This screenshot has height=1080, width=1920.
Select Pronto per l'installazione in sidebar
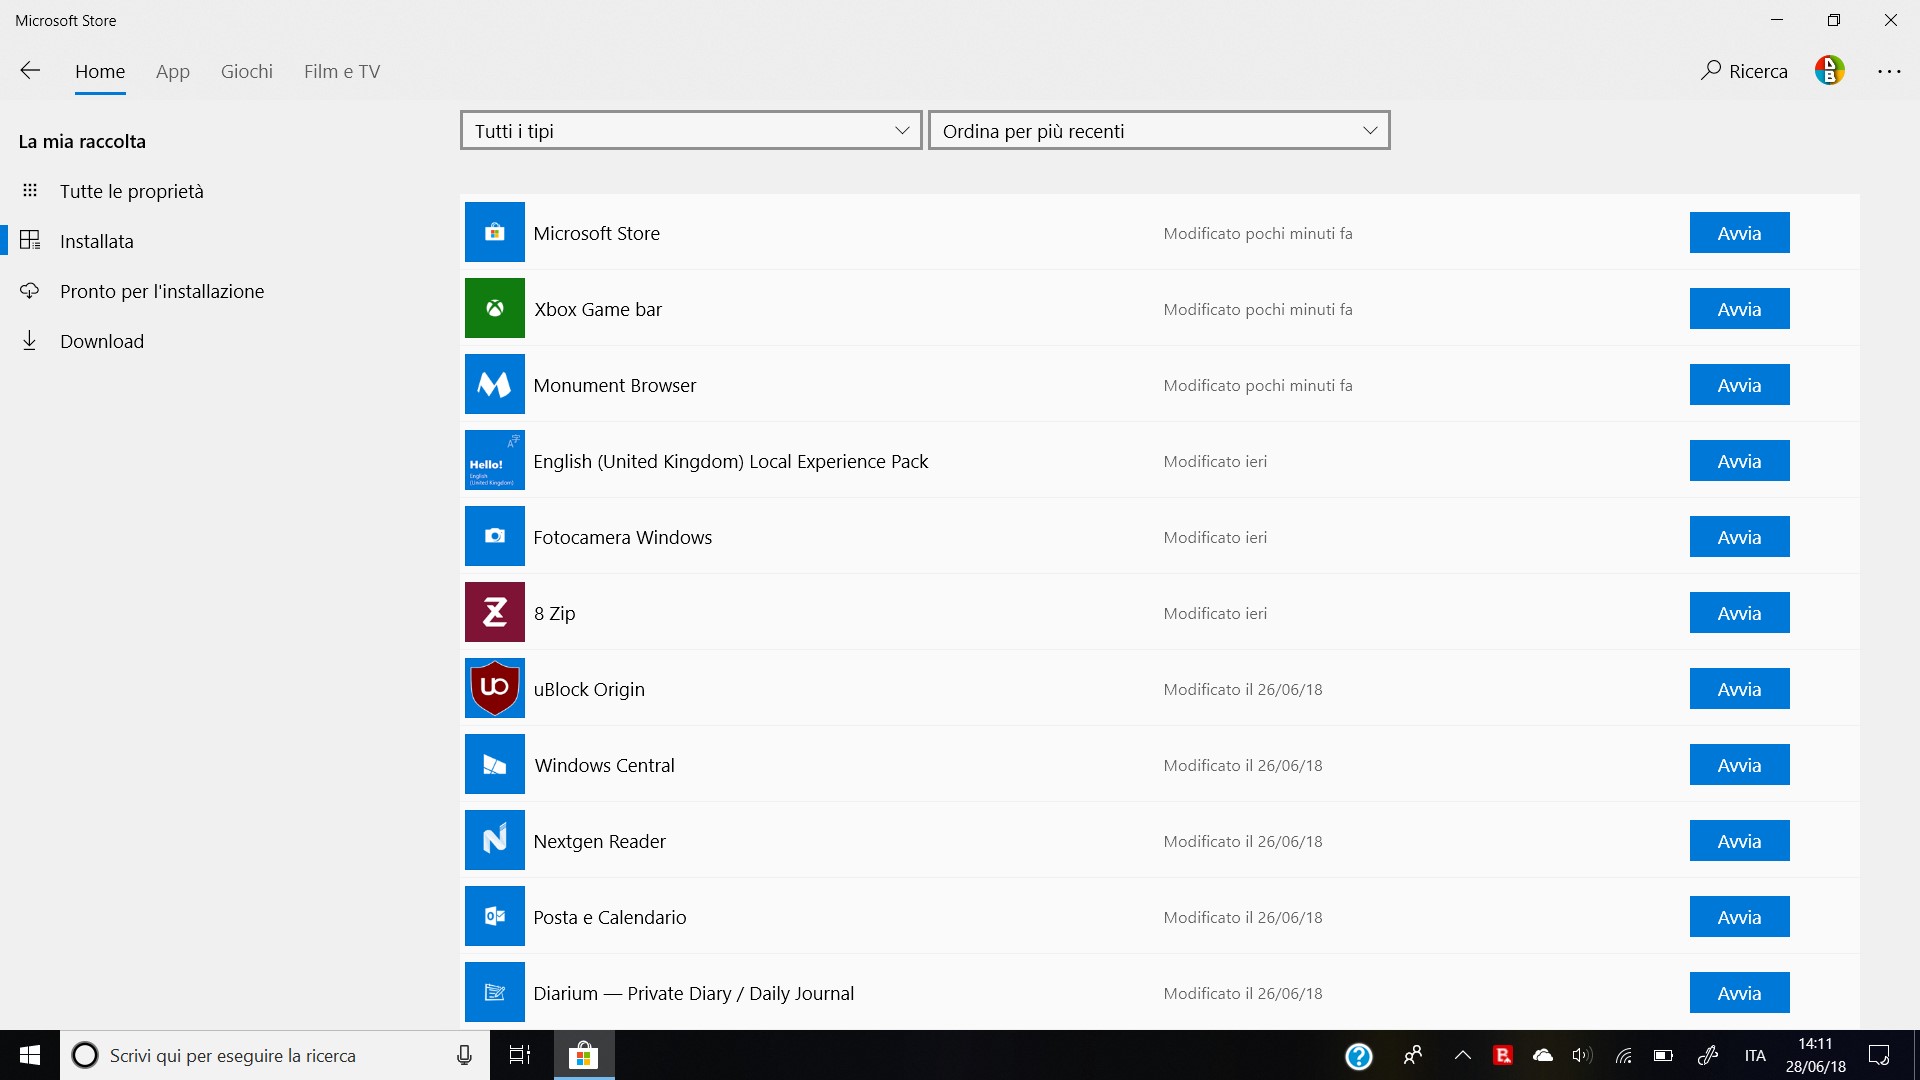(x=162, y=291)
